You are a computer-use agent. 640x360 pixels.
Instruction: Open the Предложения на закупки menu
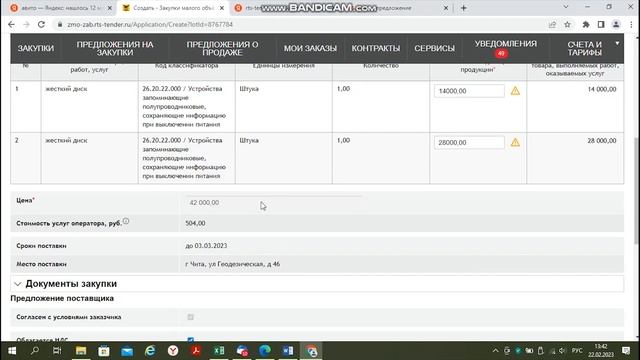(x=115, y=48)
